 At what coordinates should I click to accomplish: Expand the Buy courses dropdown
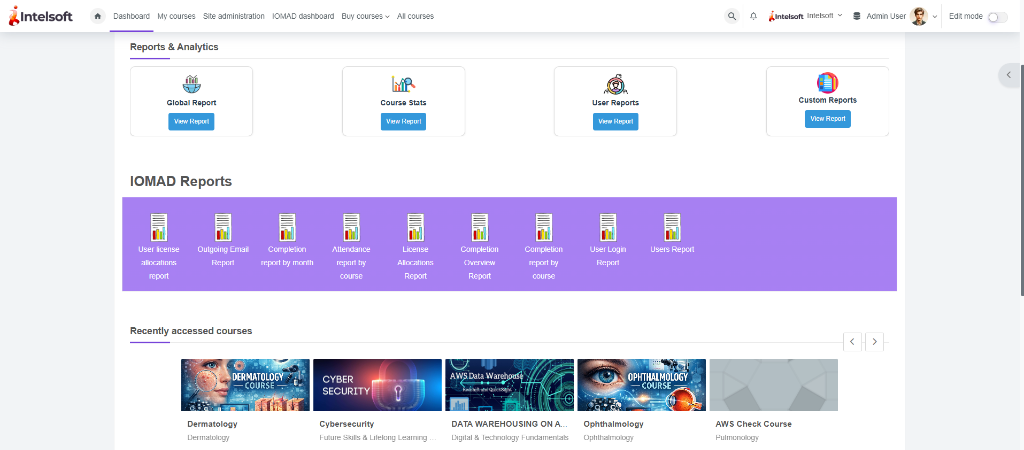[x=365, y=16]
